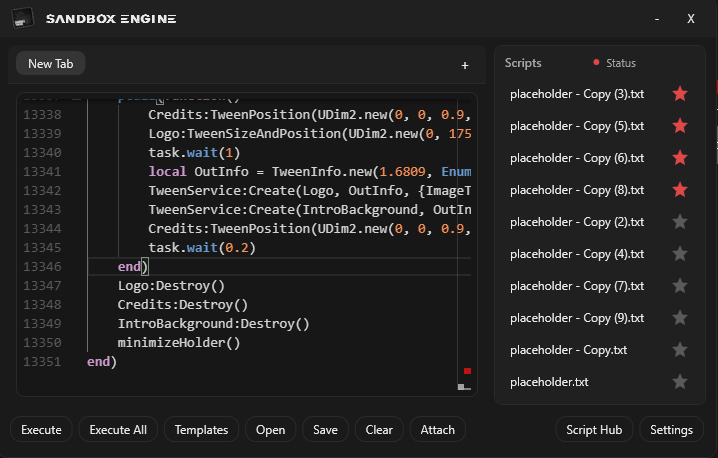Image resolution: width=718 pixels, height=458 pixels.
Task: Click the IntroBackground:Destroy() line
Action: (213, 324)
